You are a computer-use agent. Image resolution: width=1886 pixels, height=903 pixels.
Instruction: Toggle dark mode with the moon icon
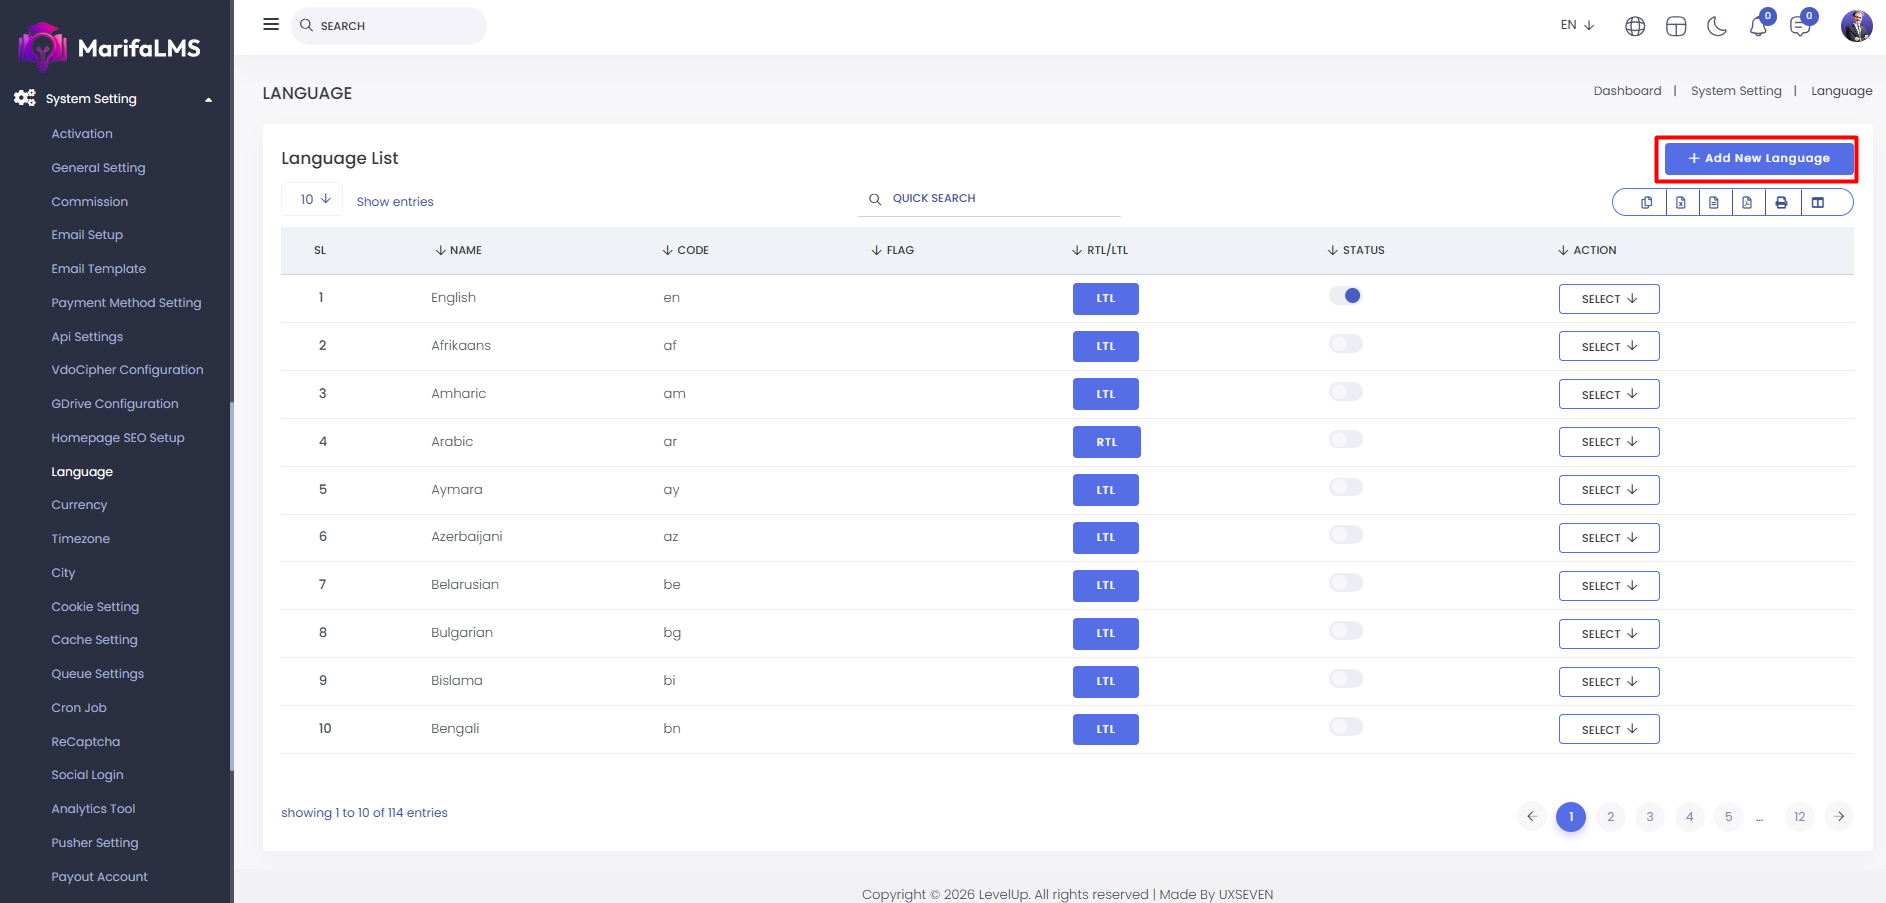click(x=1717, y=27)
